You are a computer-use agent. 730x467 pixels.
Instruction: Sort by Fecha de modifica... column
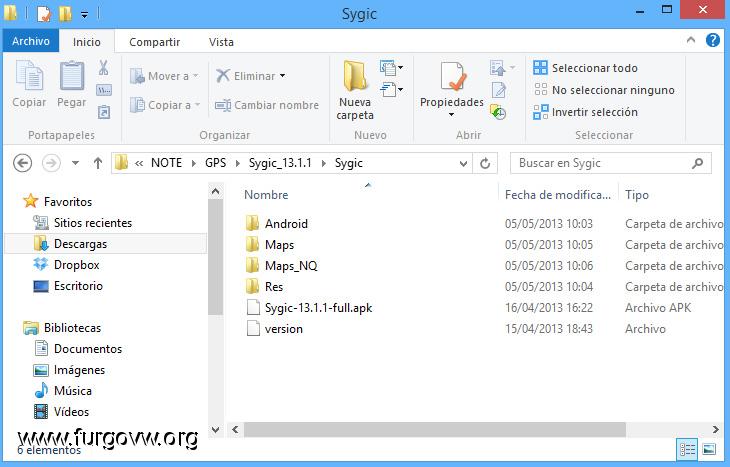click(558, 195)
